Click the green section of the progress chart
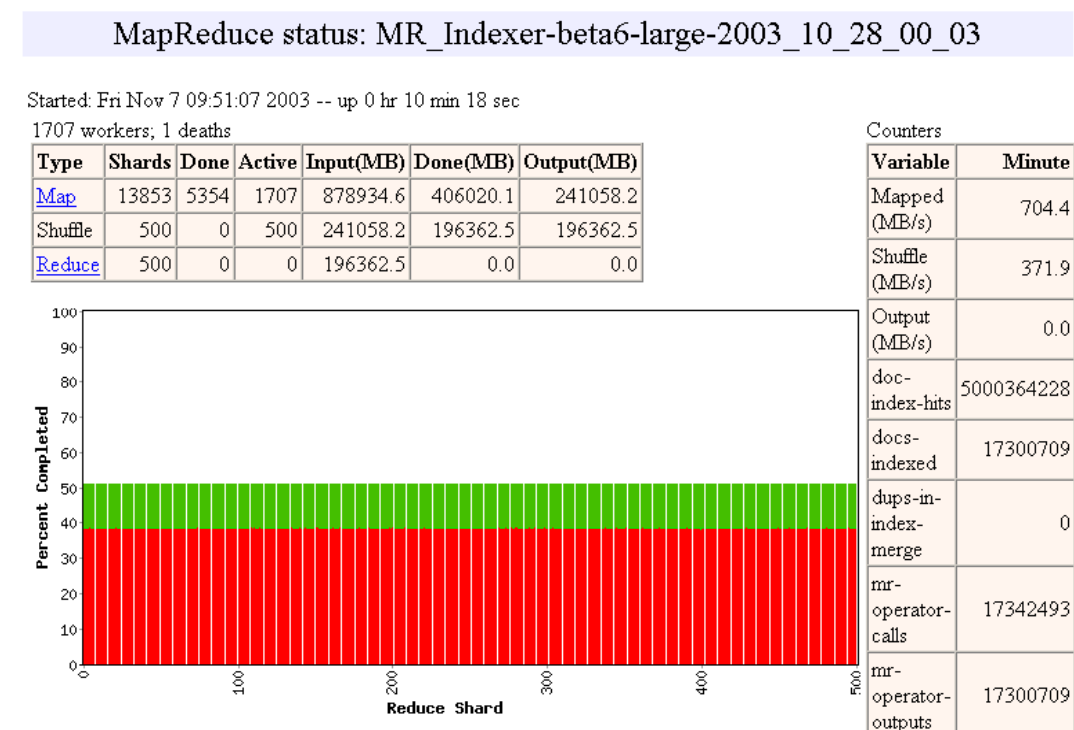The image size is (1074, 730). (x=470, y=506)
